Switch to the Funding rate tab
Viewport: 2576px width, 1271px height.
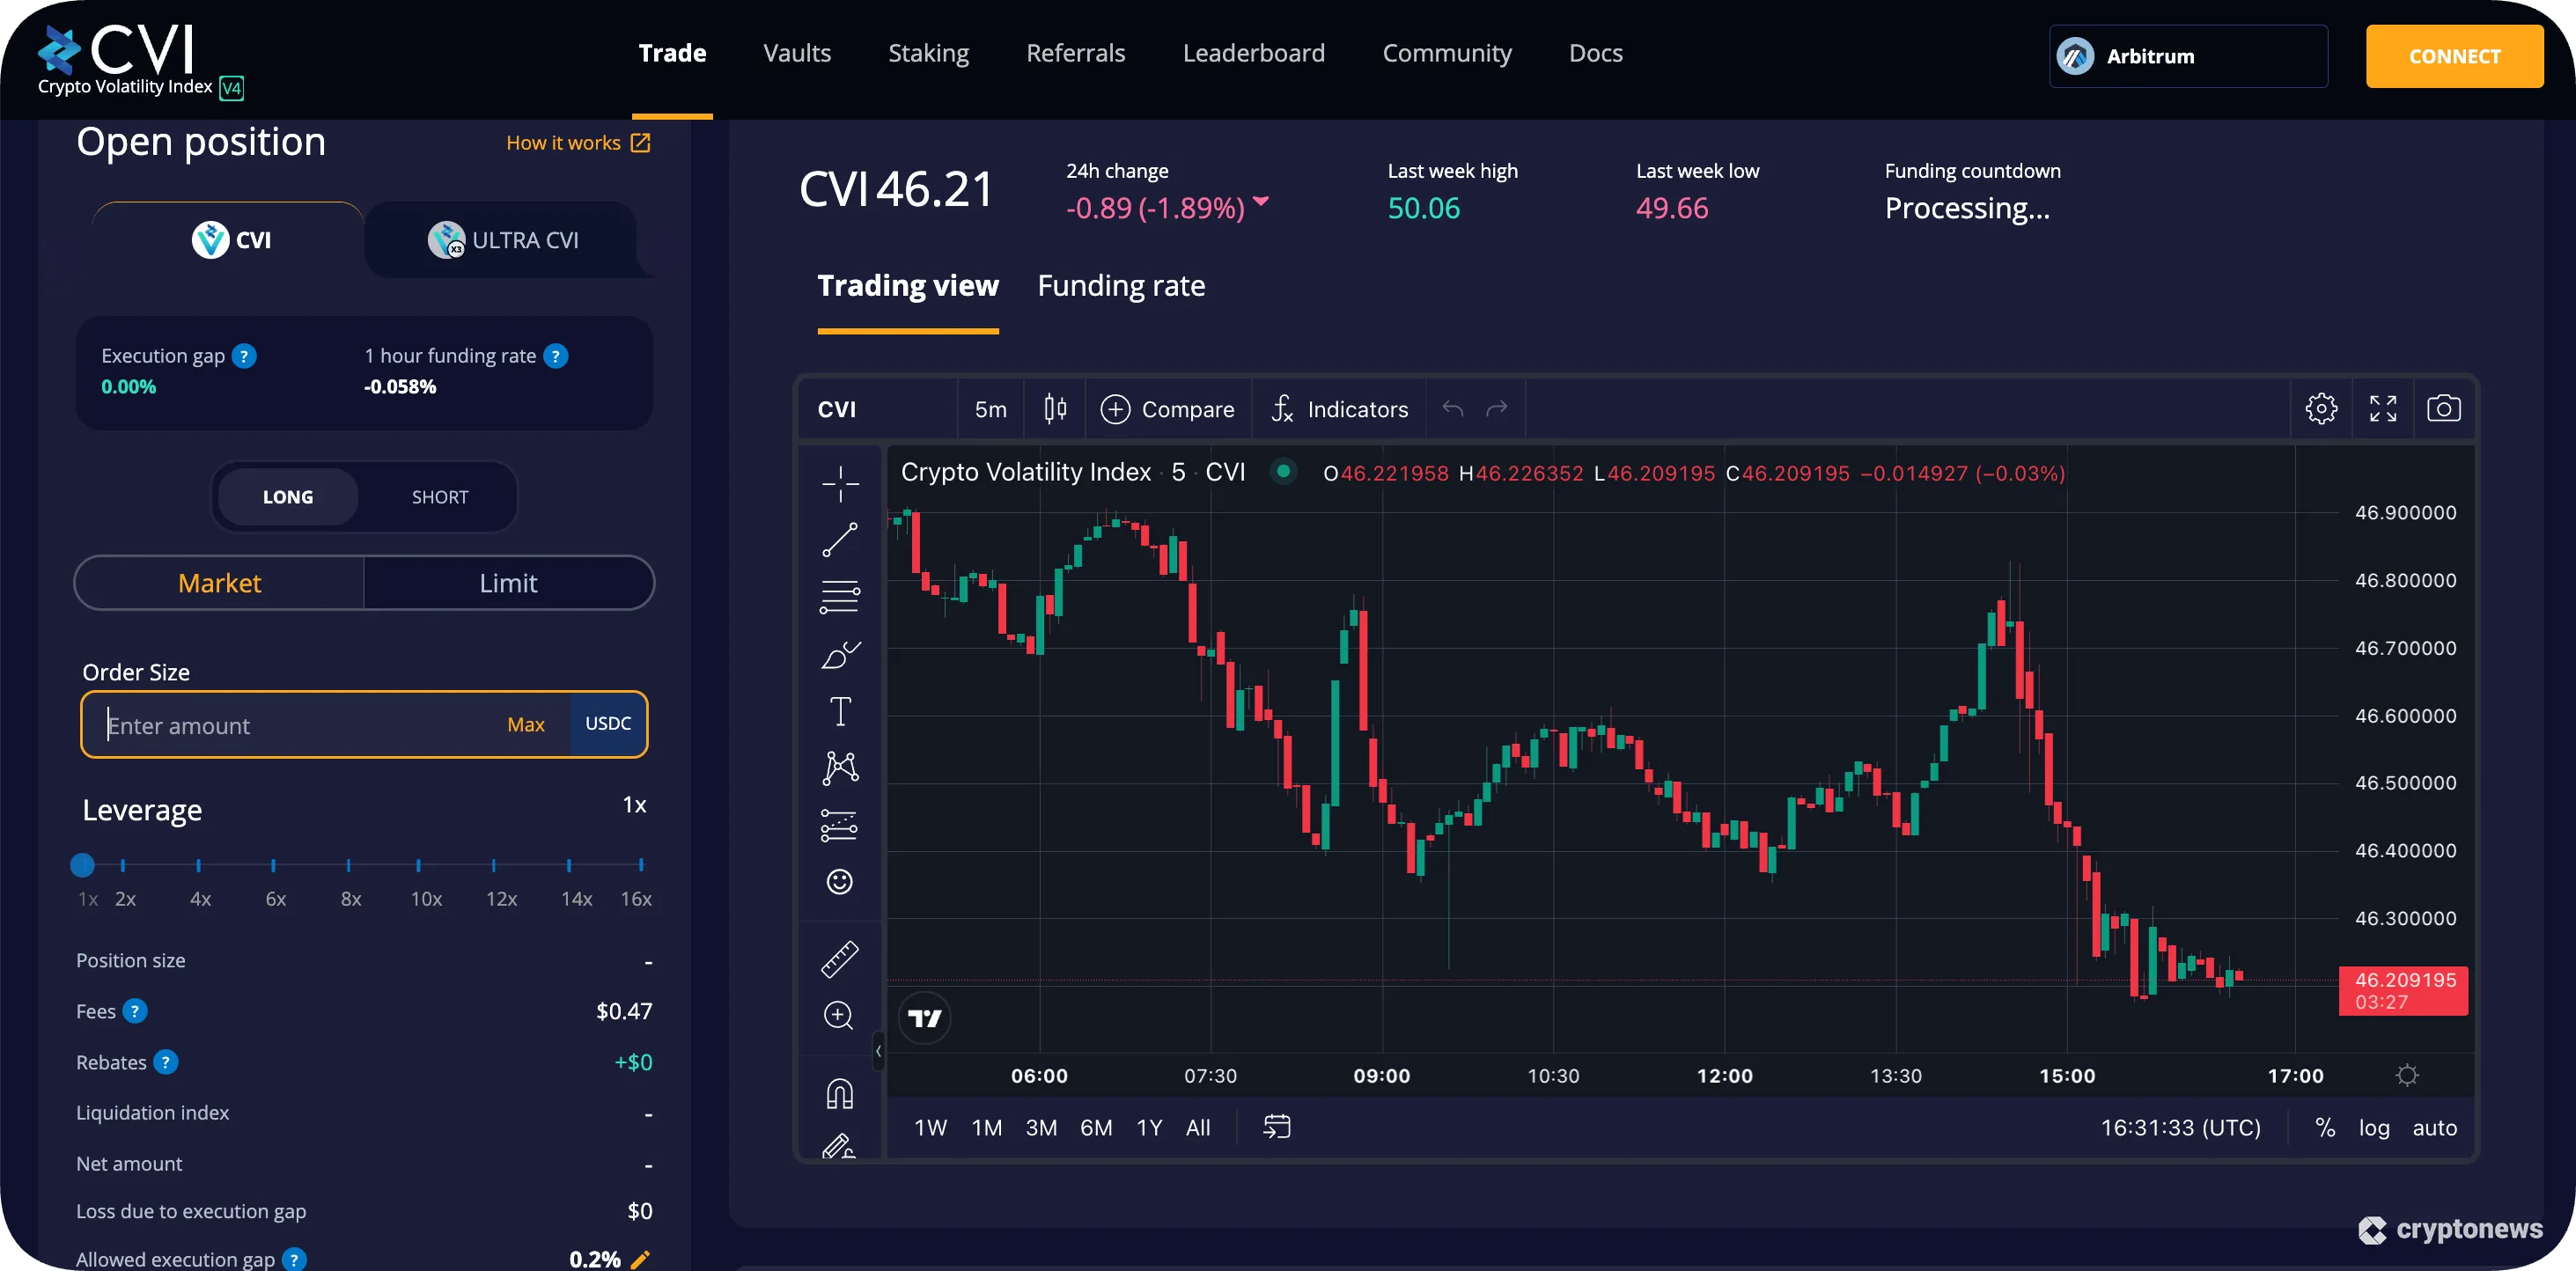(1121, 286)
